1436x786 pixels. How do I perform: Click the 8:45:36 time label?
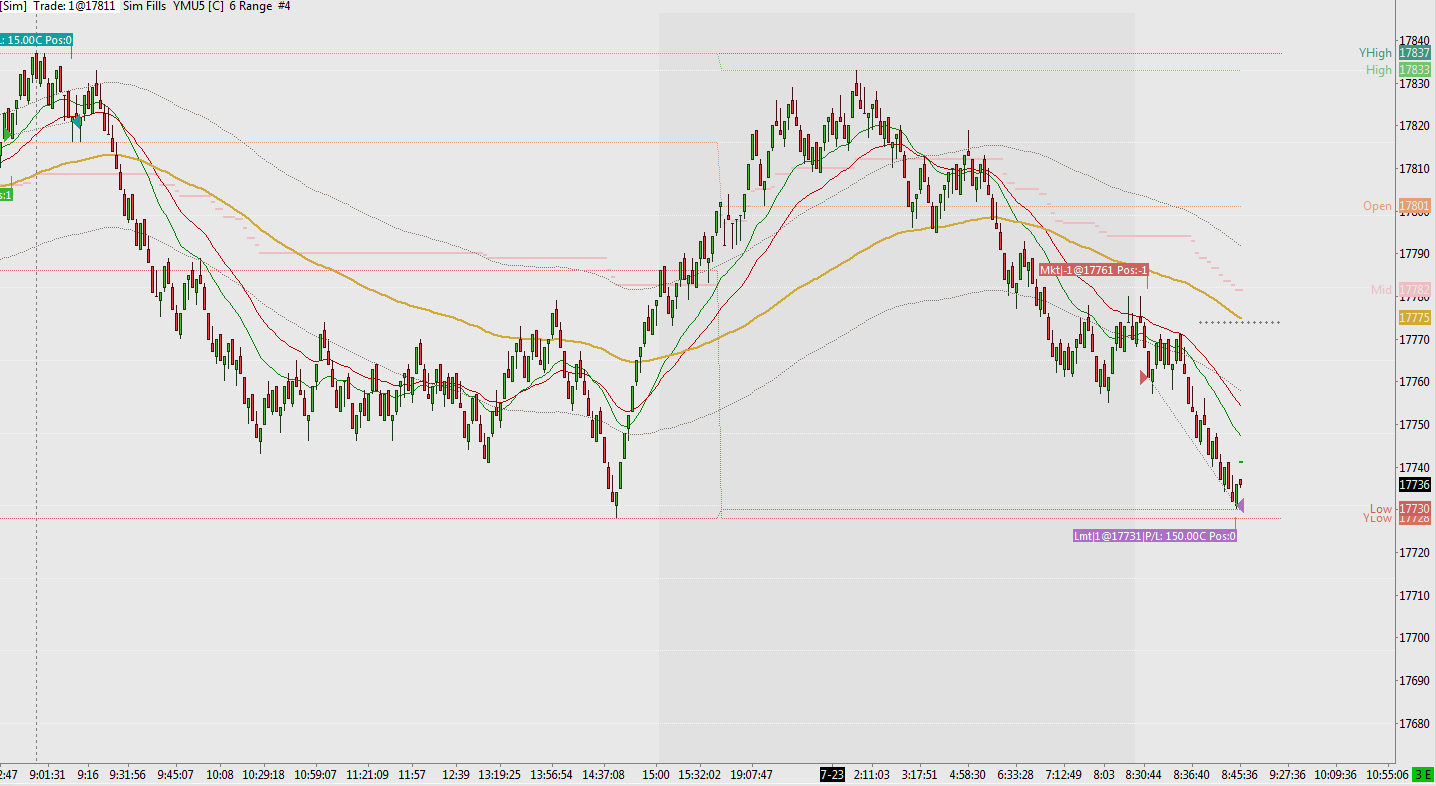point(1240,775)
